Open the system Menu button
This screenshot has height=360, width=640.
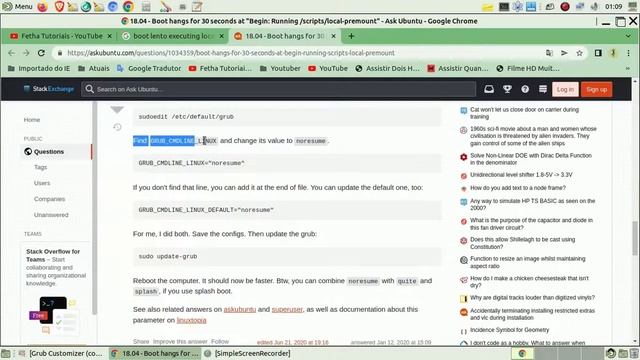[x=17, y=7]
